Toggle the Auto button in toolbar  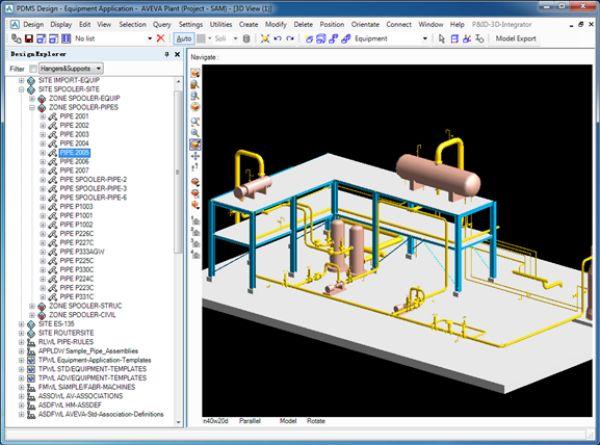tap(184, 39)
